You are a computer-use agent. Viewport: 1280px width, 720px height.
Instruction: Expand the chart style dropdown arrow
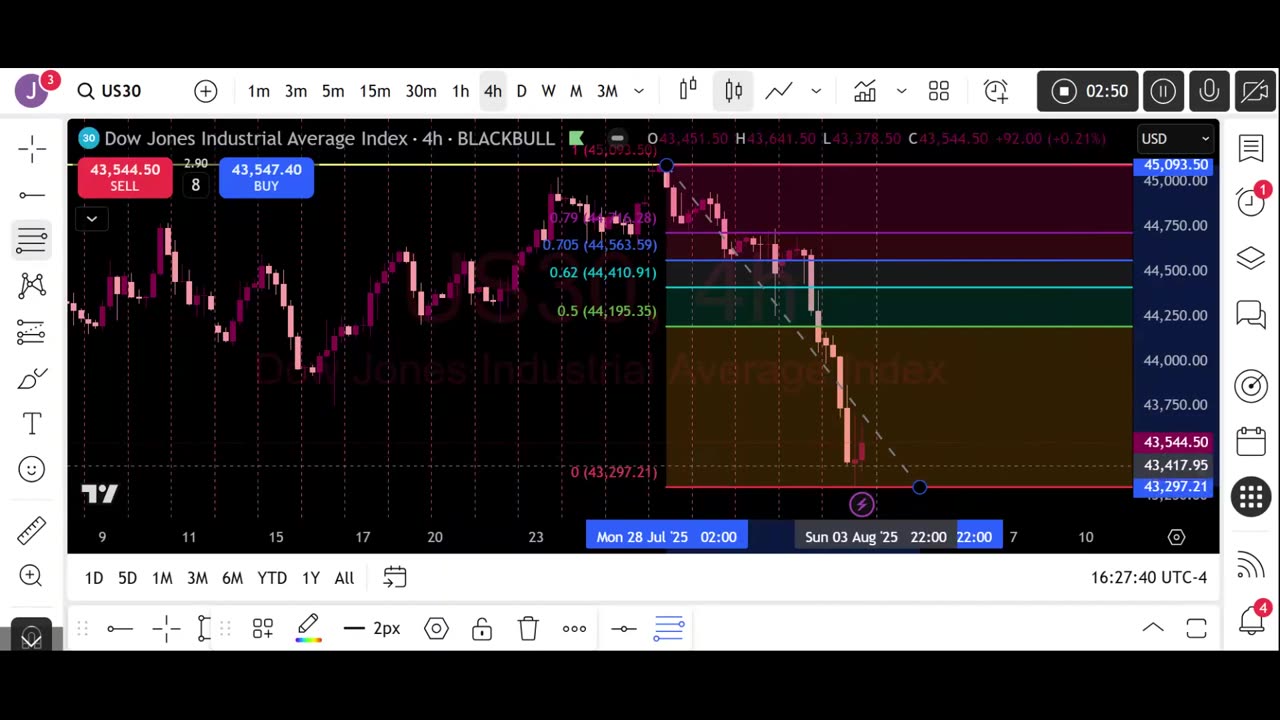816,91
